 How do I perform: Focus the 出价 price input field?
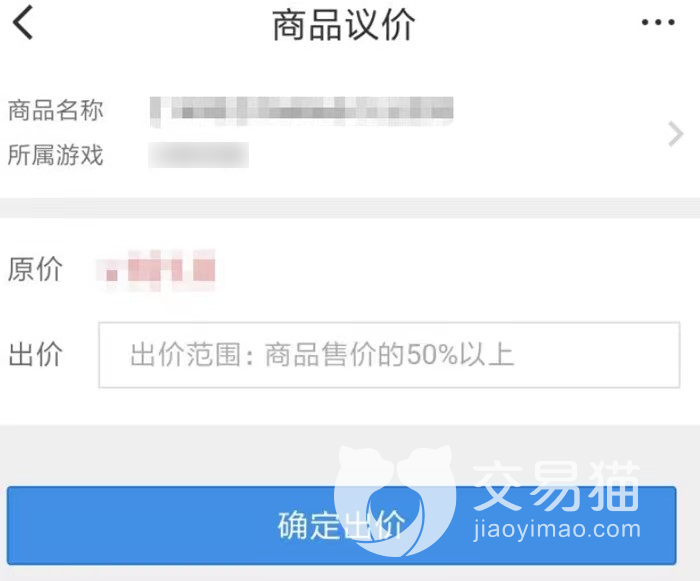pos(389,355)
